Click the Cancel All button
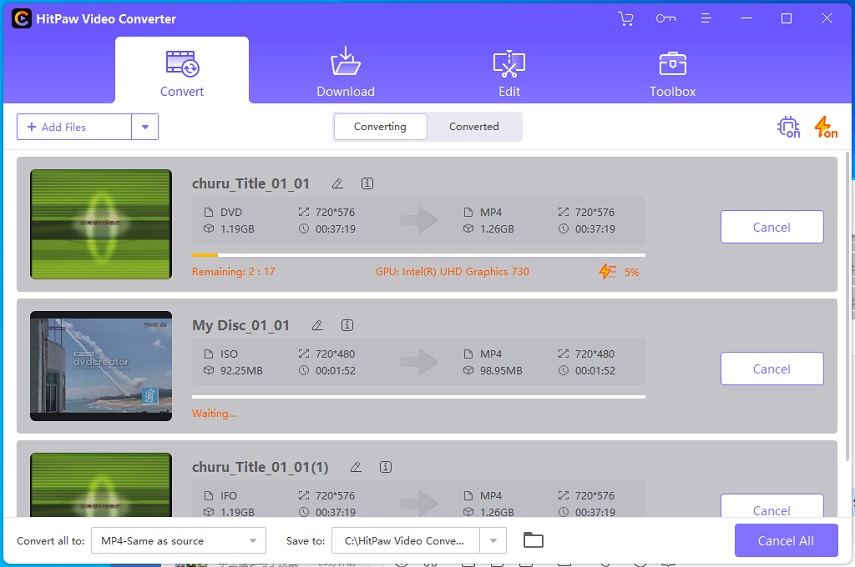This screenshot has height=567, width=855. click(x=786, y=541)
